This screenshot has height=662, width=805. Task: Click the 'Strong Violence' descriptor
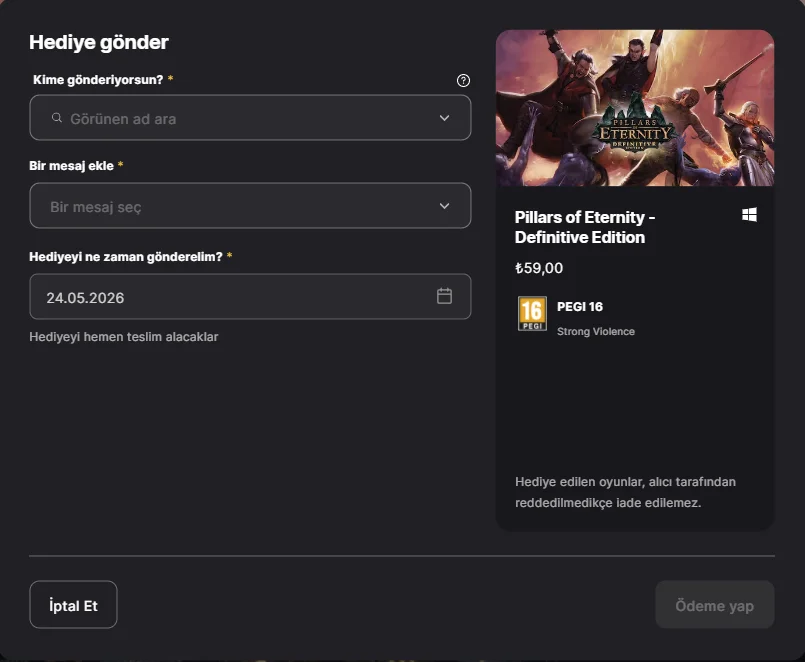click(x=596, y=331)
